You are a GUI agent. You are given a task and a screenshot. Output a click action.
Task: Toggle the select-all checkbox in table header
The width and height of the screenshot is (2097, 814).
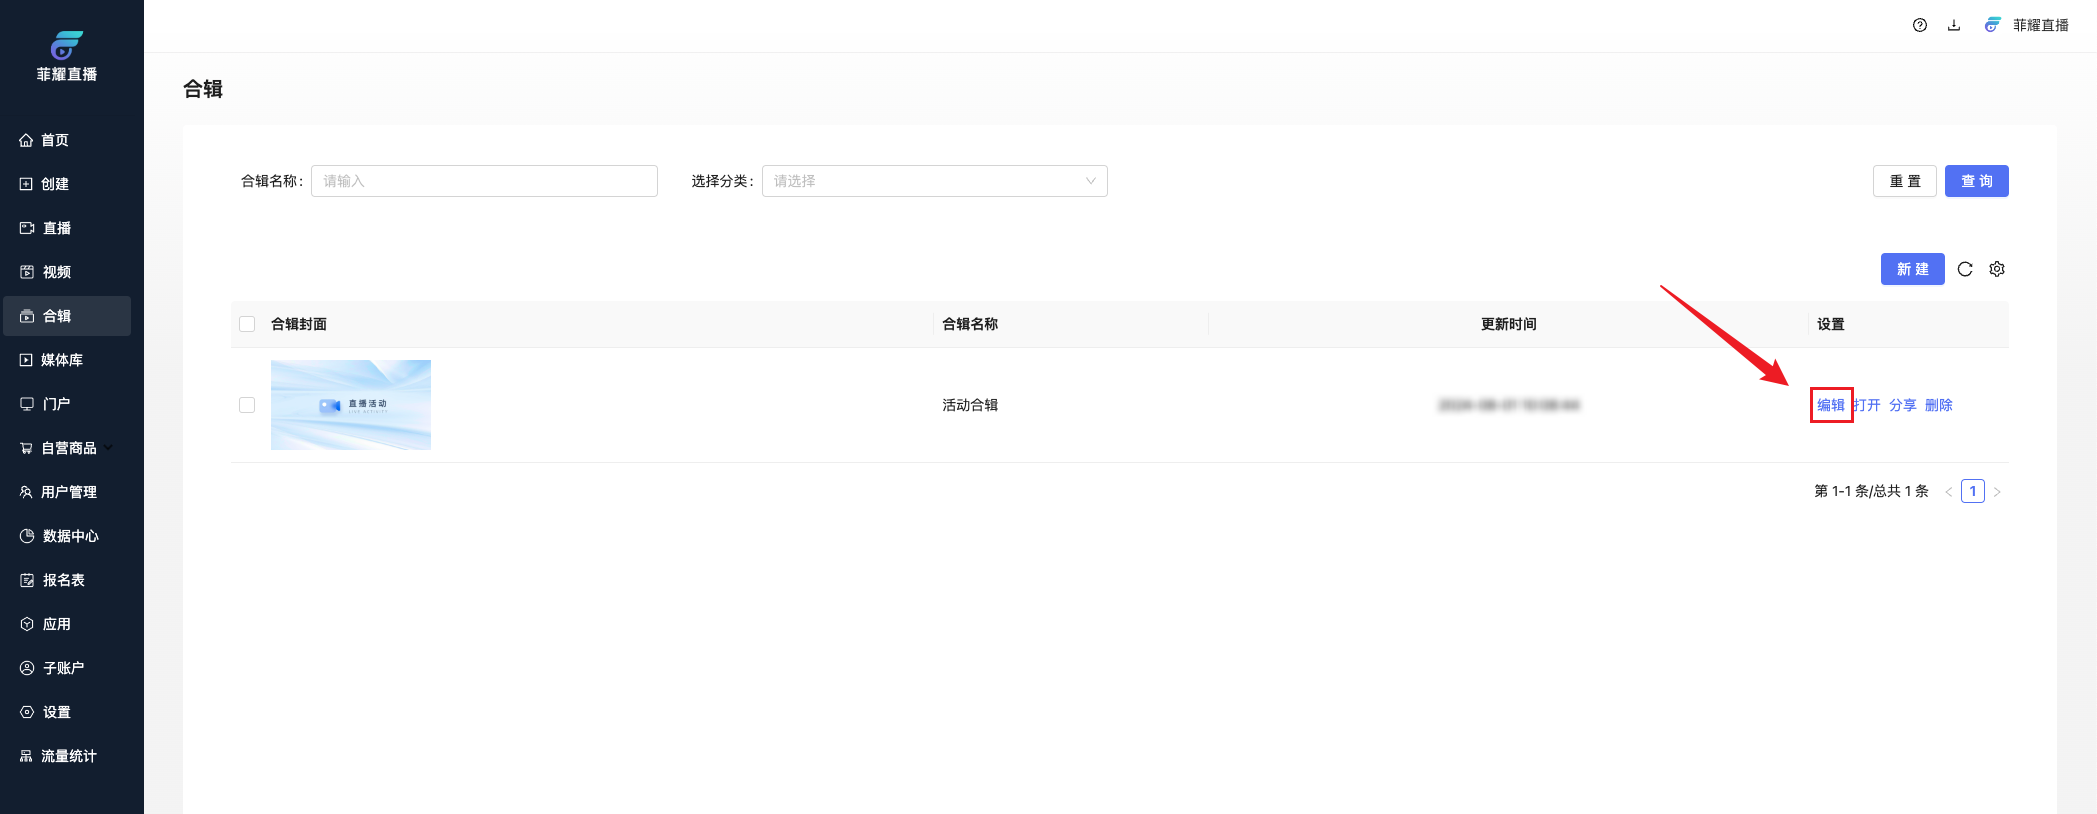247,324
